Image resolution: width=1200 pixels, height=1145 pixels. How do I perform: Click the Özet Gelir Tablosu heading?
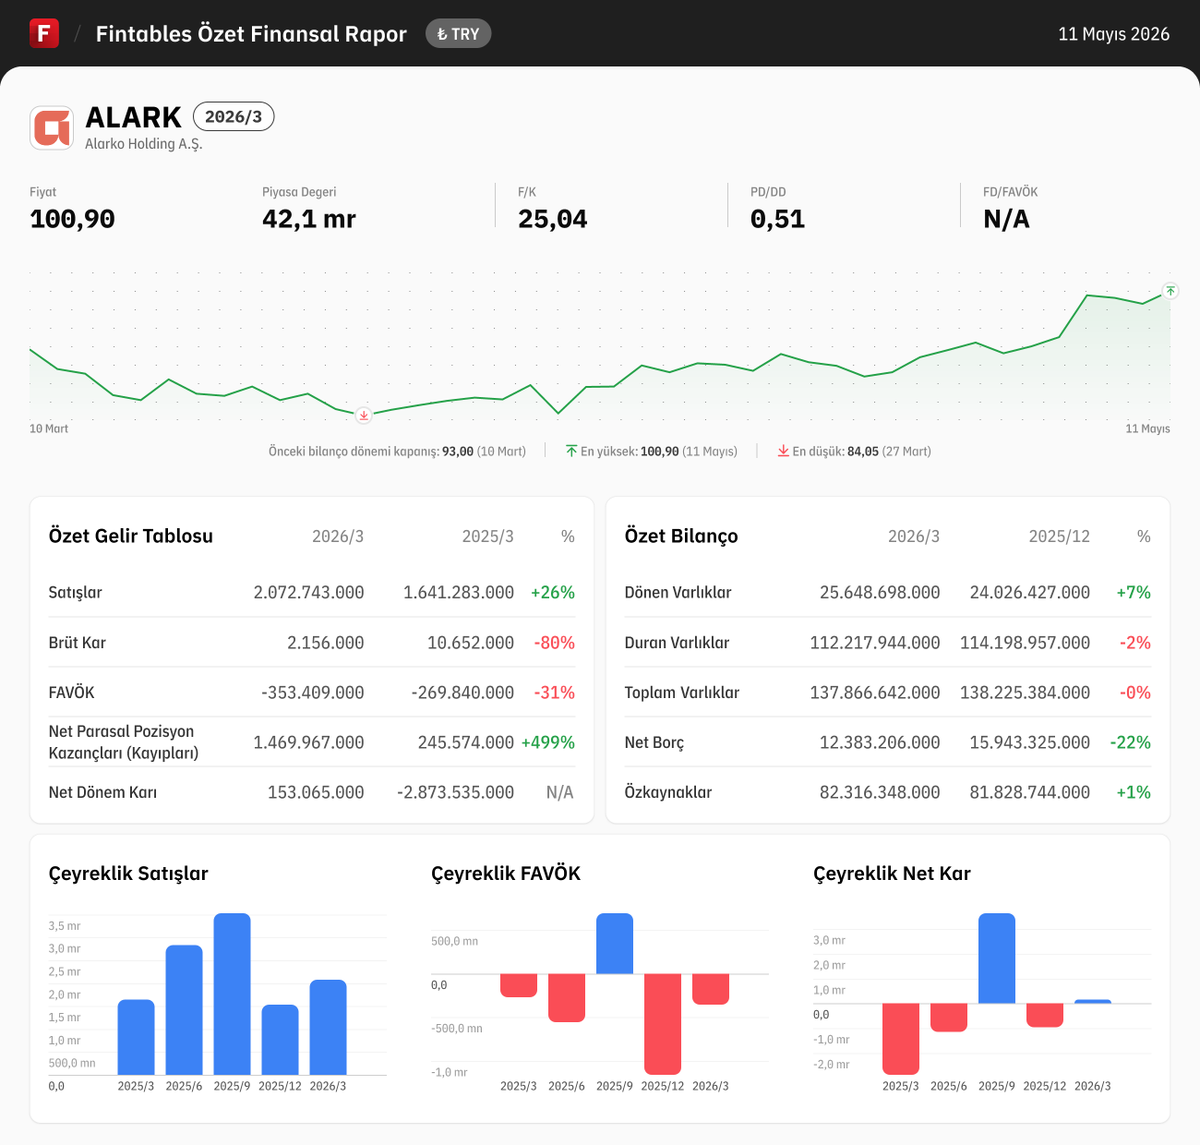(x=131, y=536)
